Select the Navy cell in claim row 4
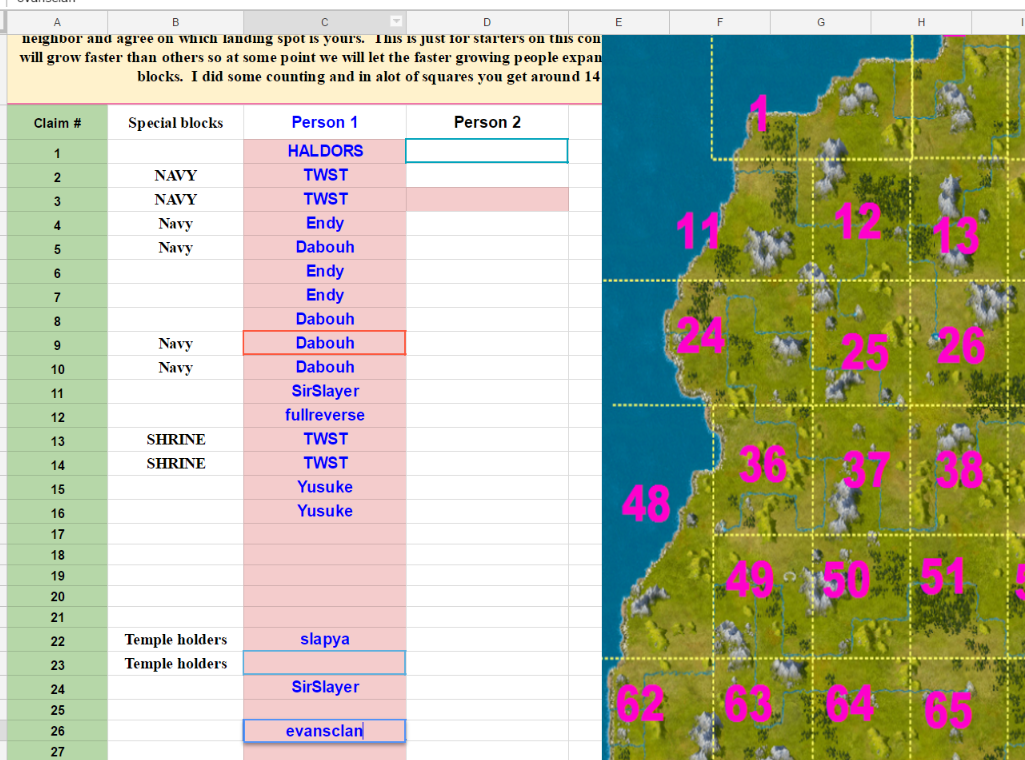 click(175, 223)
